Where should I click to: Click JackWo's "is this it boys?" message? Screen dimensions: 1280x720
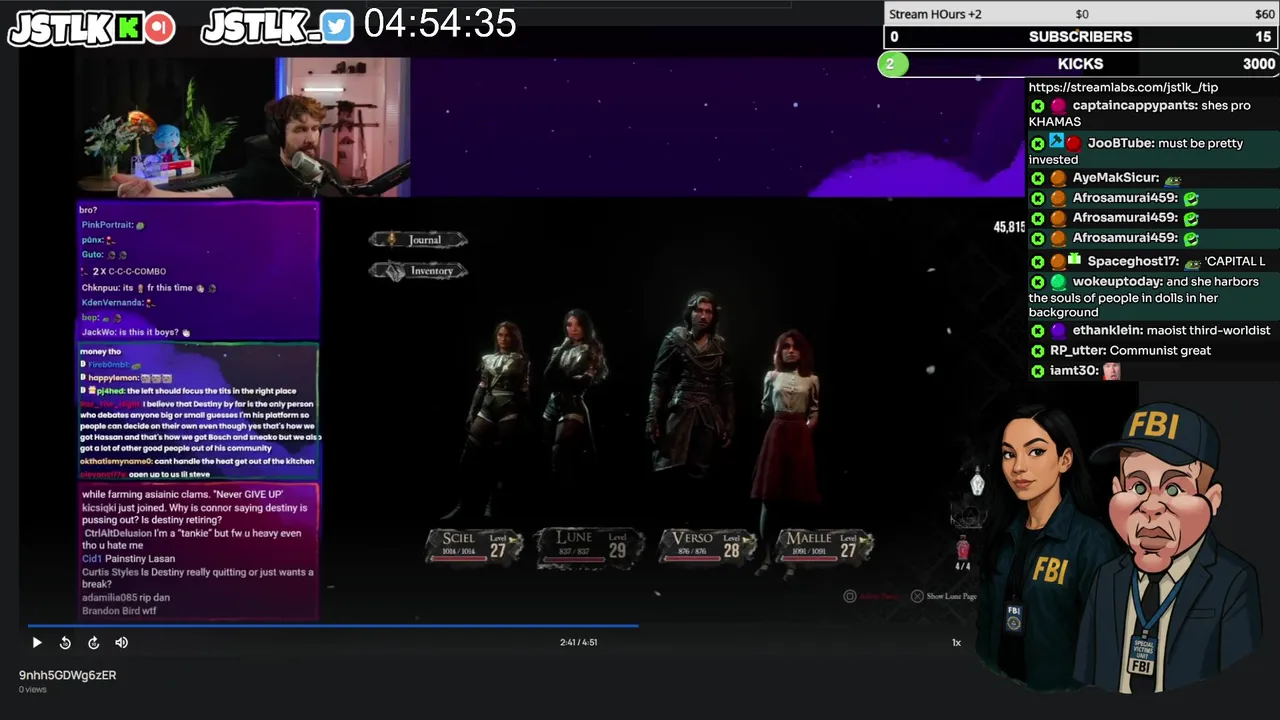tap(136, 332)
